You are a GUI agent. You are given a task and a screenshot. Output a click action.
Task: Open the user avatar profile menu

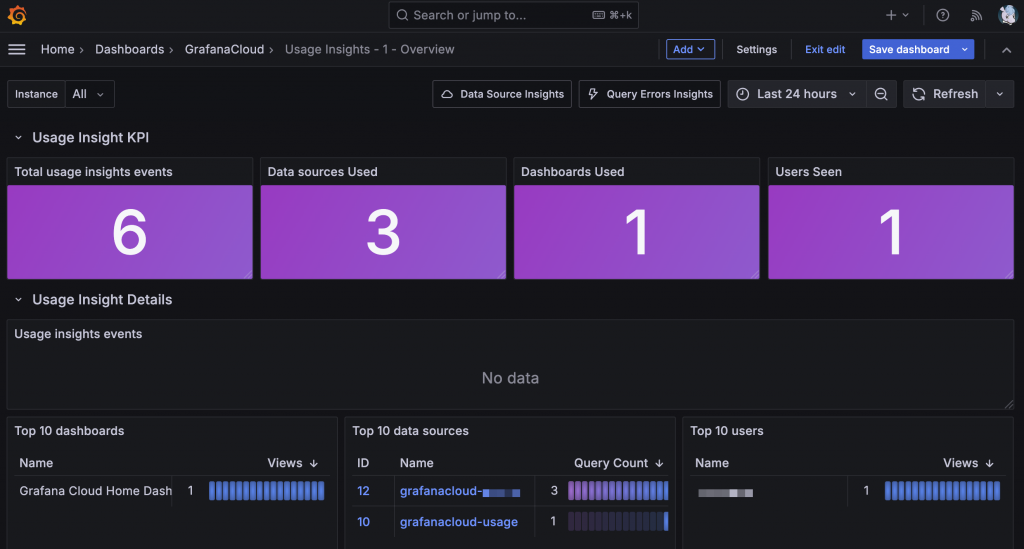[x=1008, y=15]
